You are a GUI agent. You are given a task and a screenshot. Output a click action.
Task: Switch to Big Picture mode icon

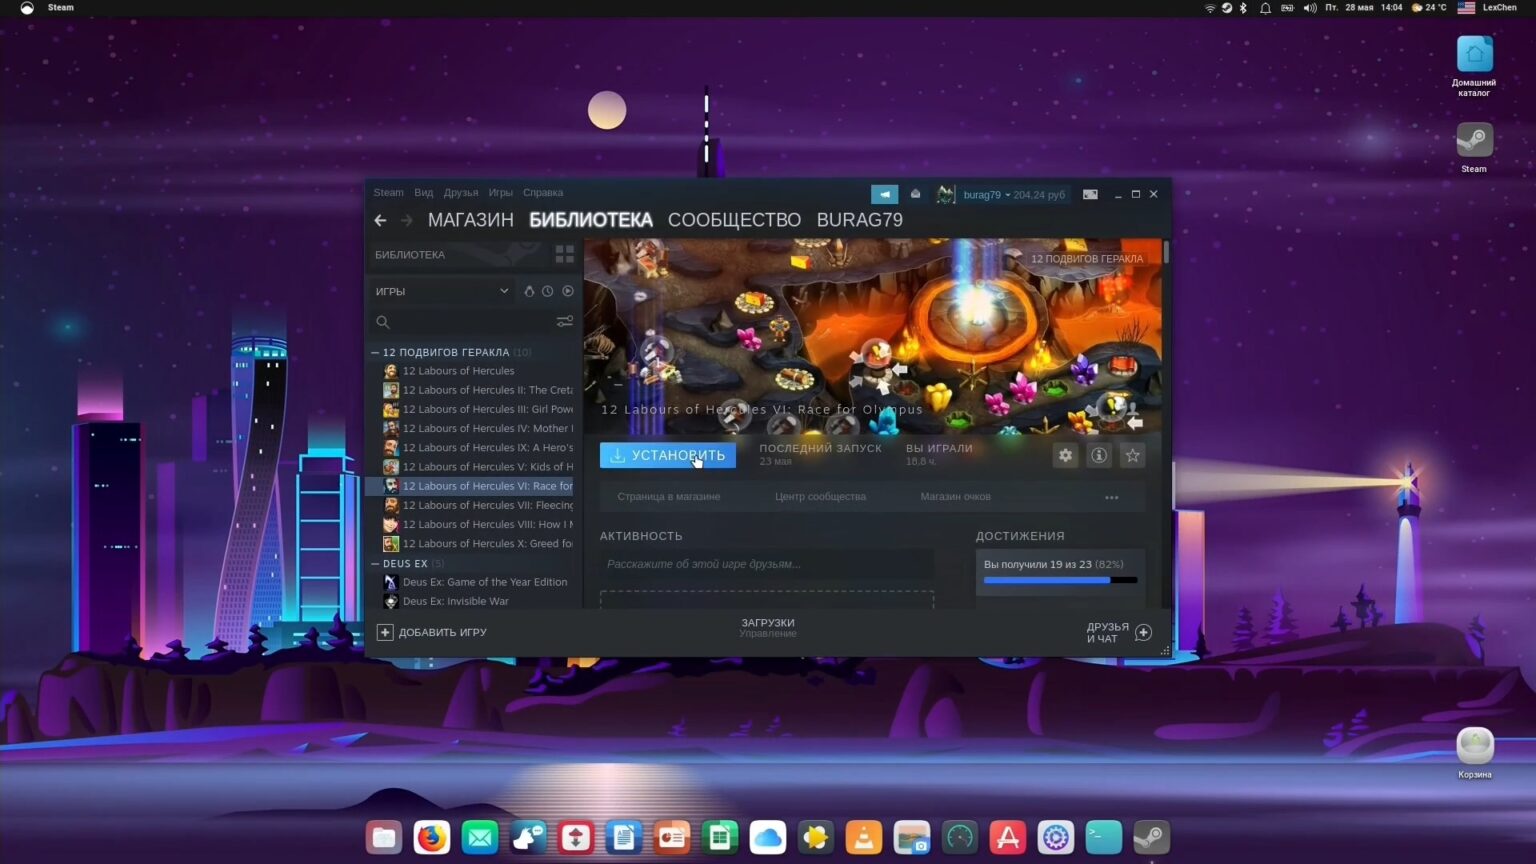[1090, 194]
